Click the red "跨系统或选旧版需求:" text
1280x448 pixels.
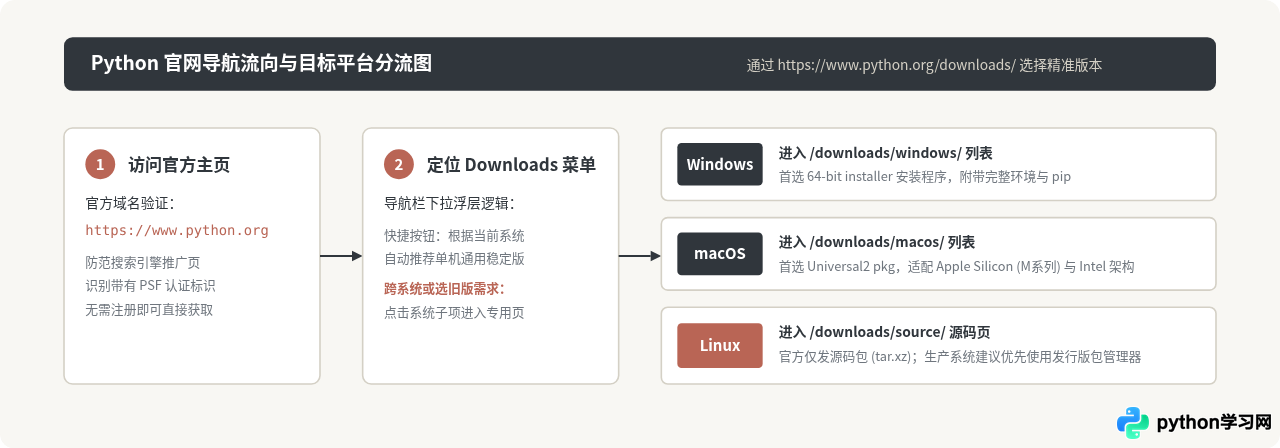[445, 288]
